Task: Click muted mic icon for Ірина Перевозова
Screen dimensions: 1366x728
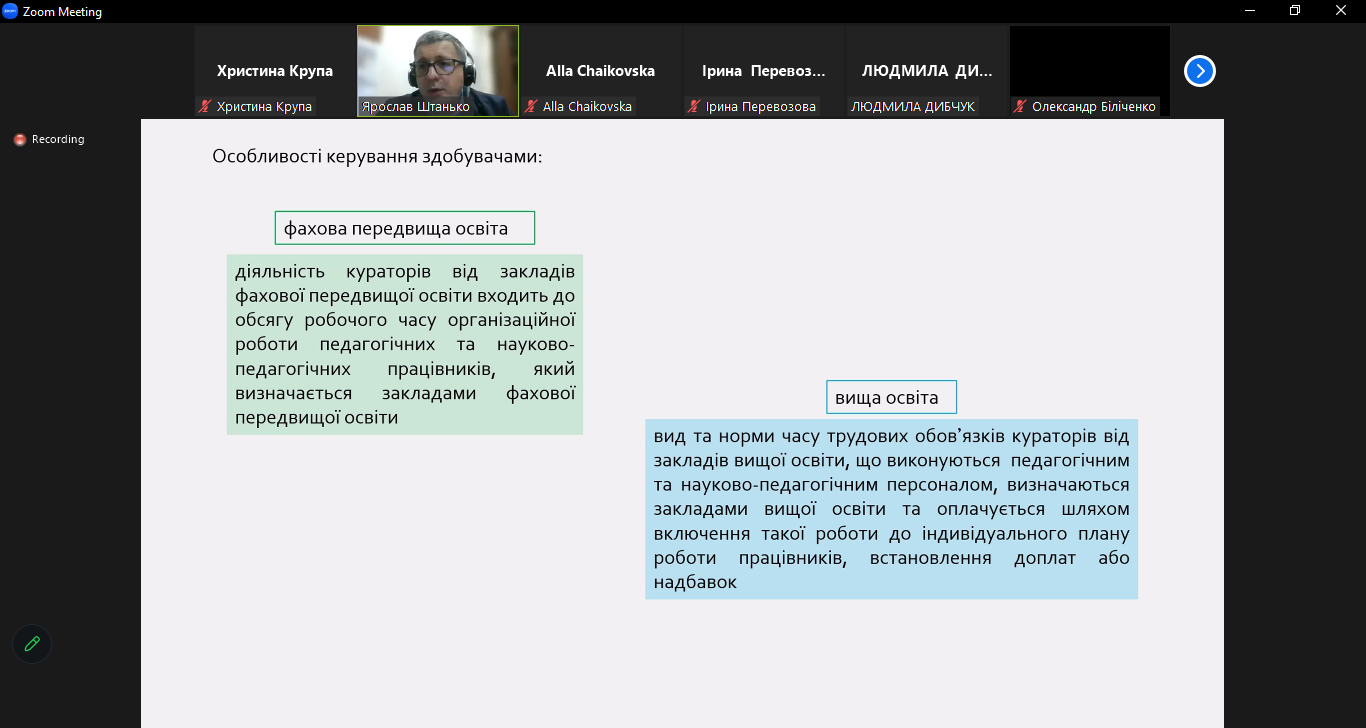Action: pos(694,106)
